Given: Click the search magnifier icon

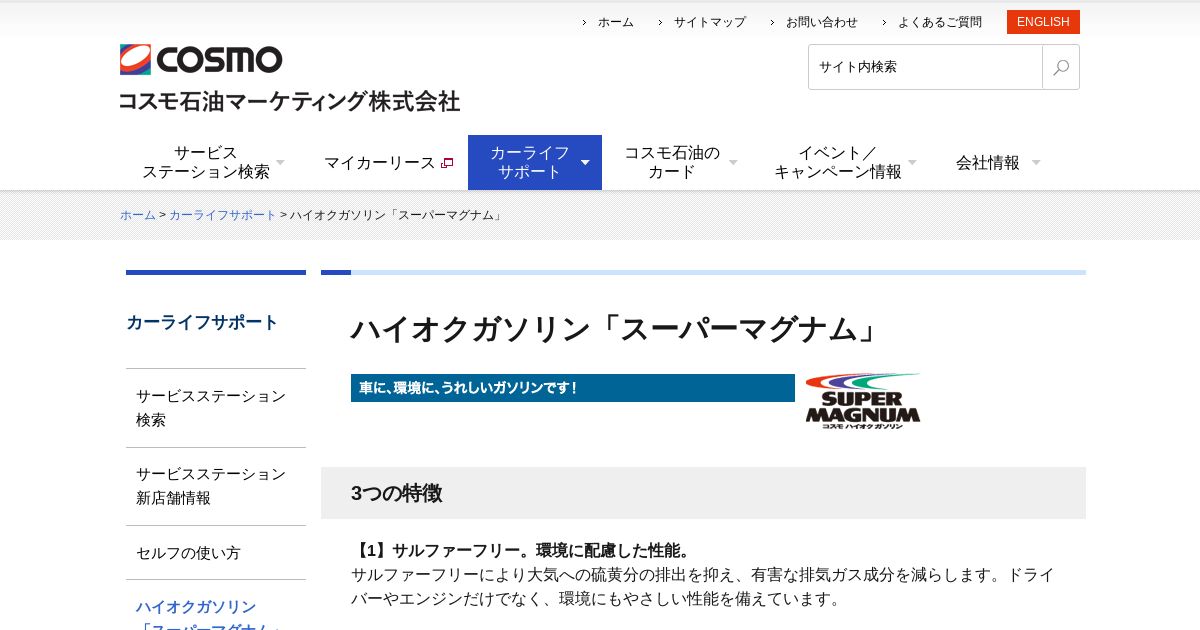Looking at the screenshot, I should (1061, 67).
